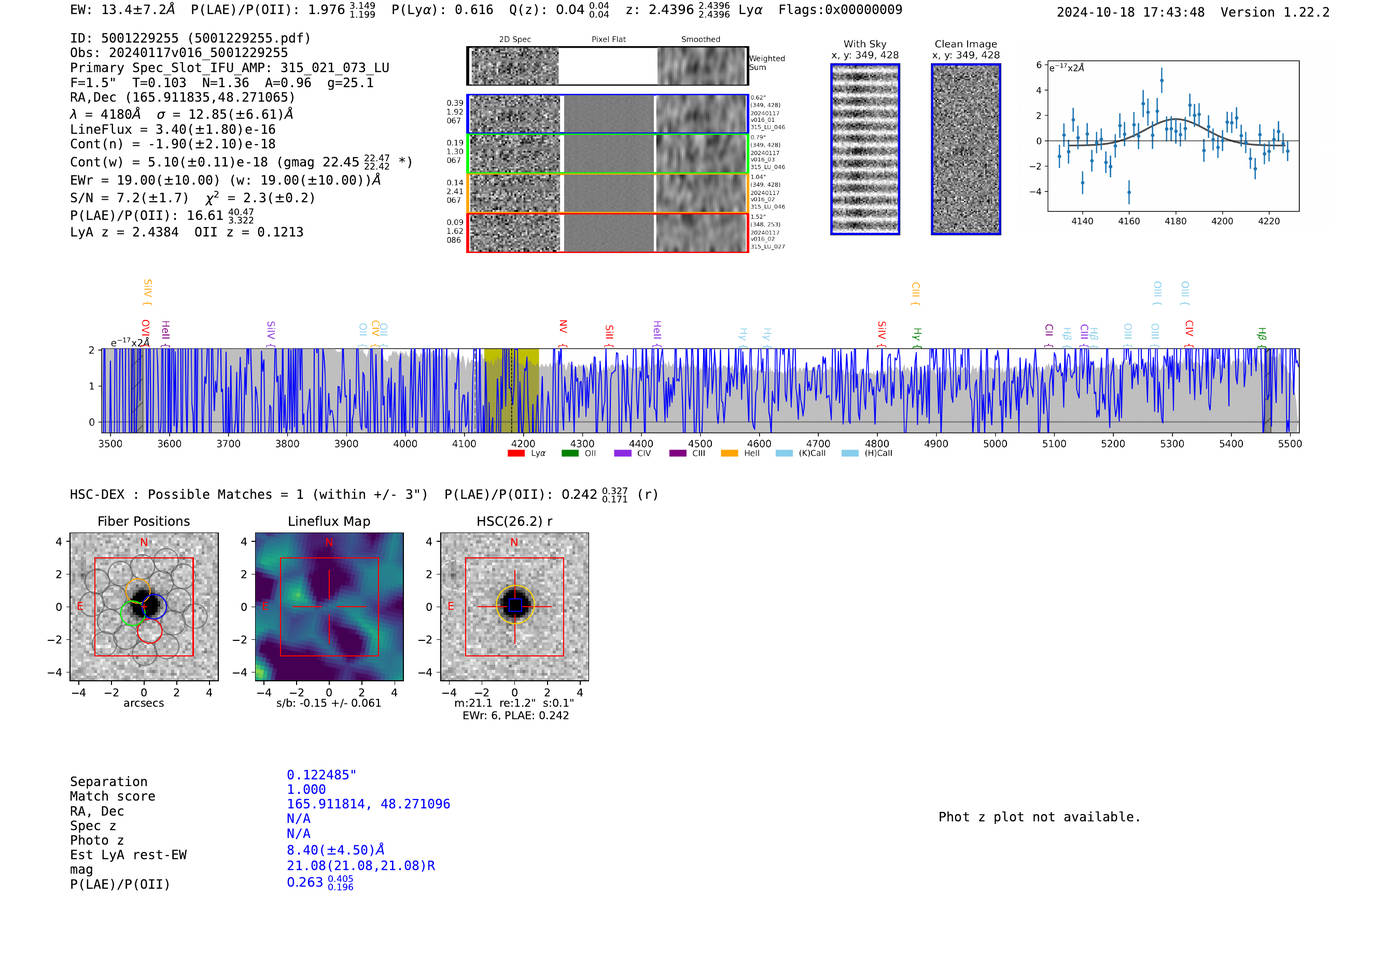
Task: Click the blue coordinates '165.911814, 48.271096'
Action: coord(368,804)
